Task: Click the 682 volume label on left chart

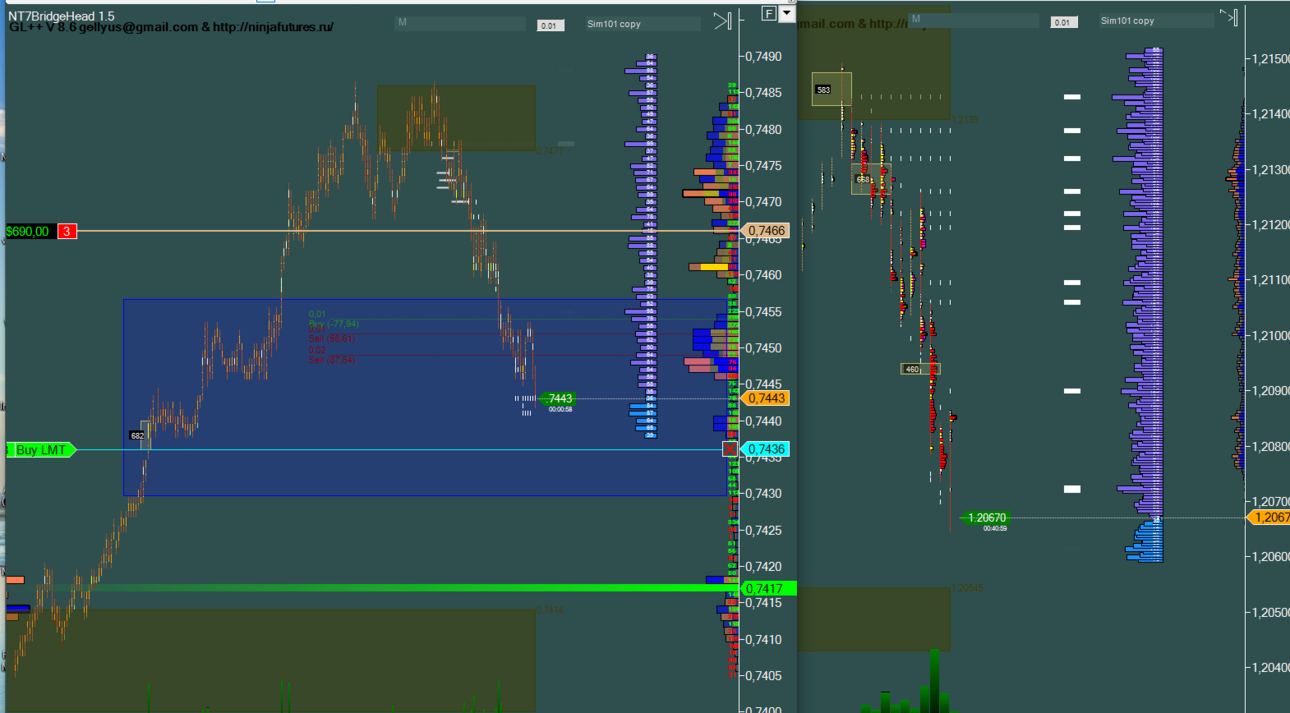Action: tap(137, 435)
